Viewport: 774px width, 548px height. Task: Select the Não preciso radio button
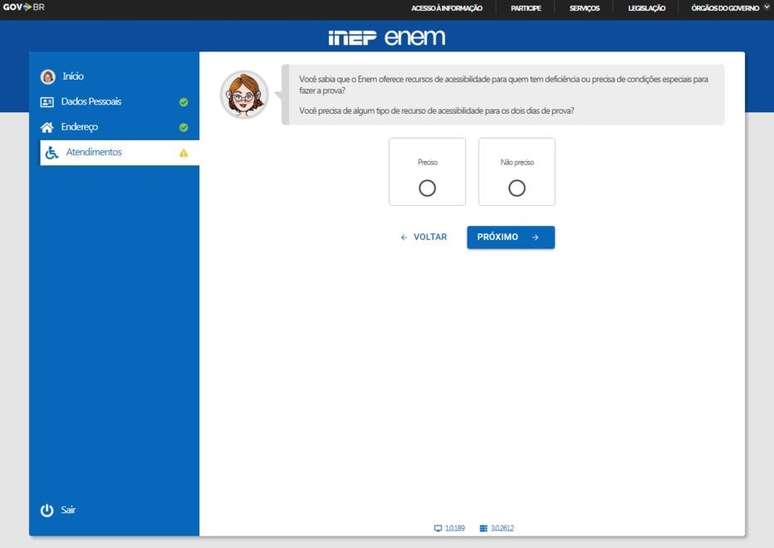click(x=517, y=188)
